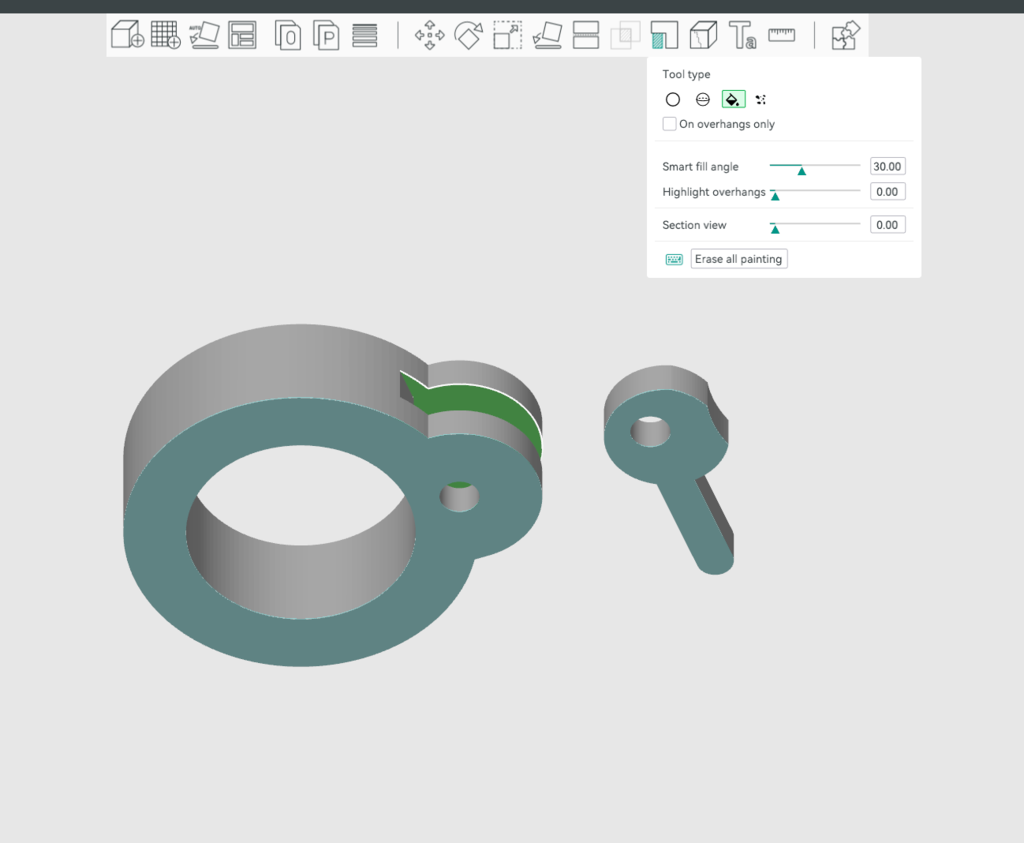The image size is (1024, 843).
Task: Select the Move gizmo
Action: [428, 35]
